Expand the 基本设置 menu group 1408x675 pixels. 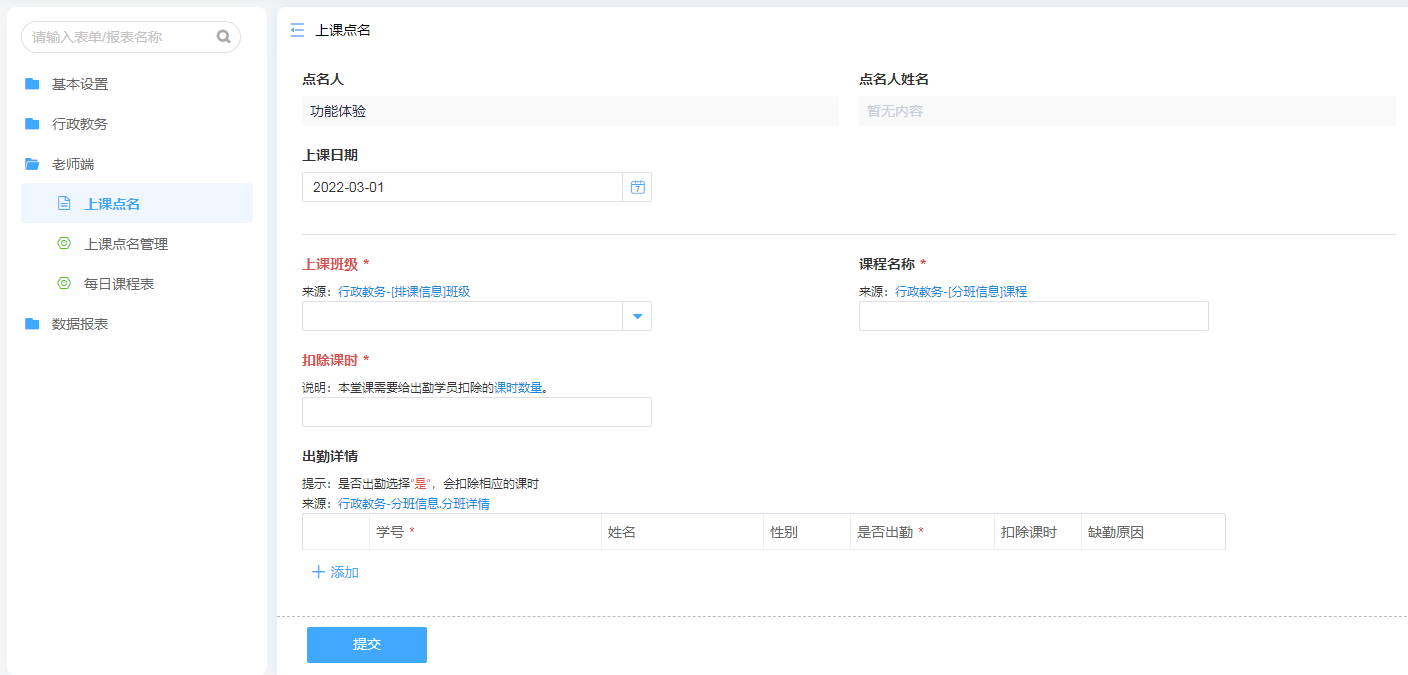pyautogui.click(x=80, y=84)
